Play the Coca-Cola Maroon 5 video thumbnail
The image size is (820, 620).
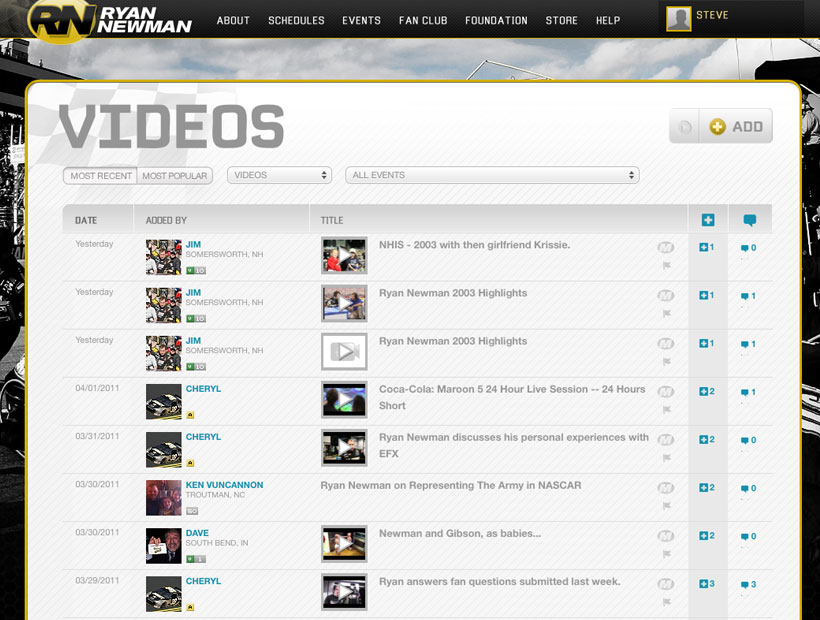(x=344, y=400)
